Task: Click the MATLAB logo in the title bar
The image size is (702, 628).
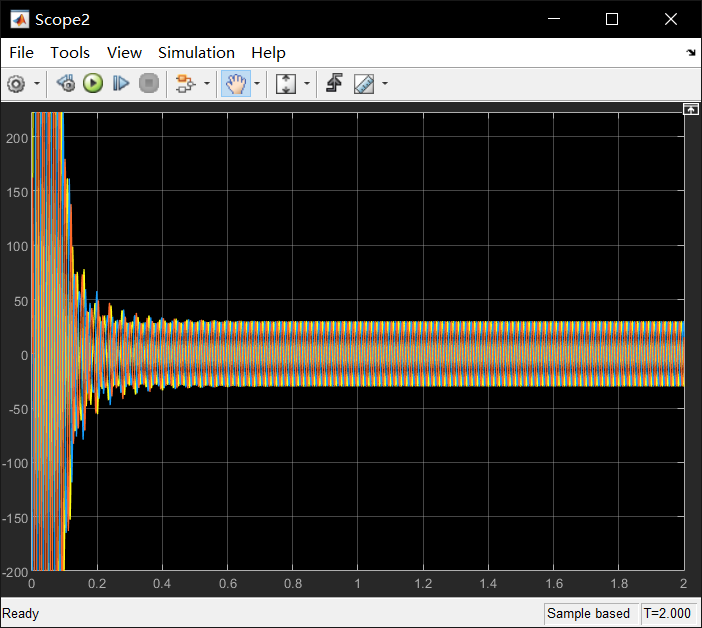Action: [x=20, y=20]
